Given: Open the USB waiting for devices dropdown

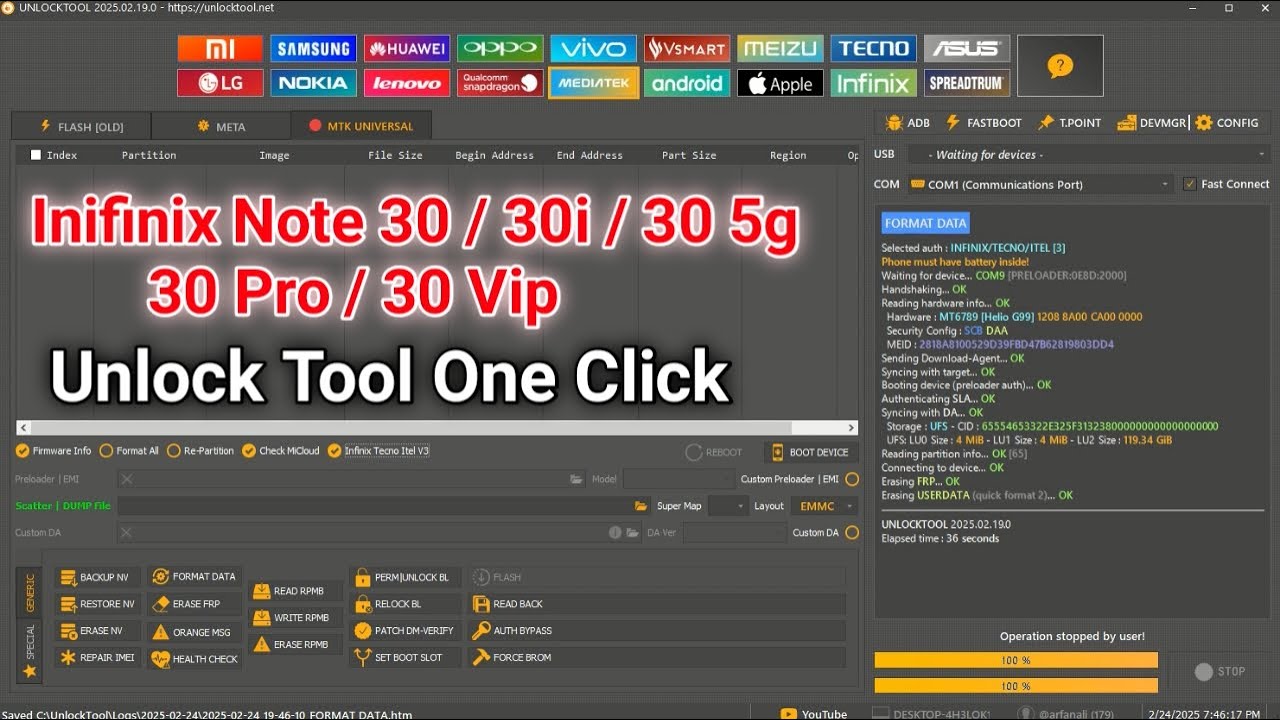Looking at the screenshot, I should [x=1089, y=155].
